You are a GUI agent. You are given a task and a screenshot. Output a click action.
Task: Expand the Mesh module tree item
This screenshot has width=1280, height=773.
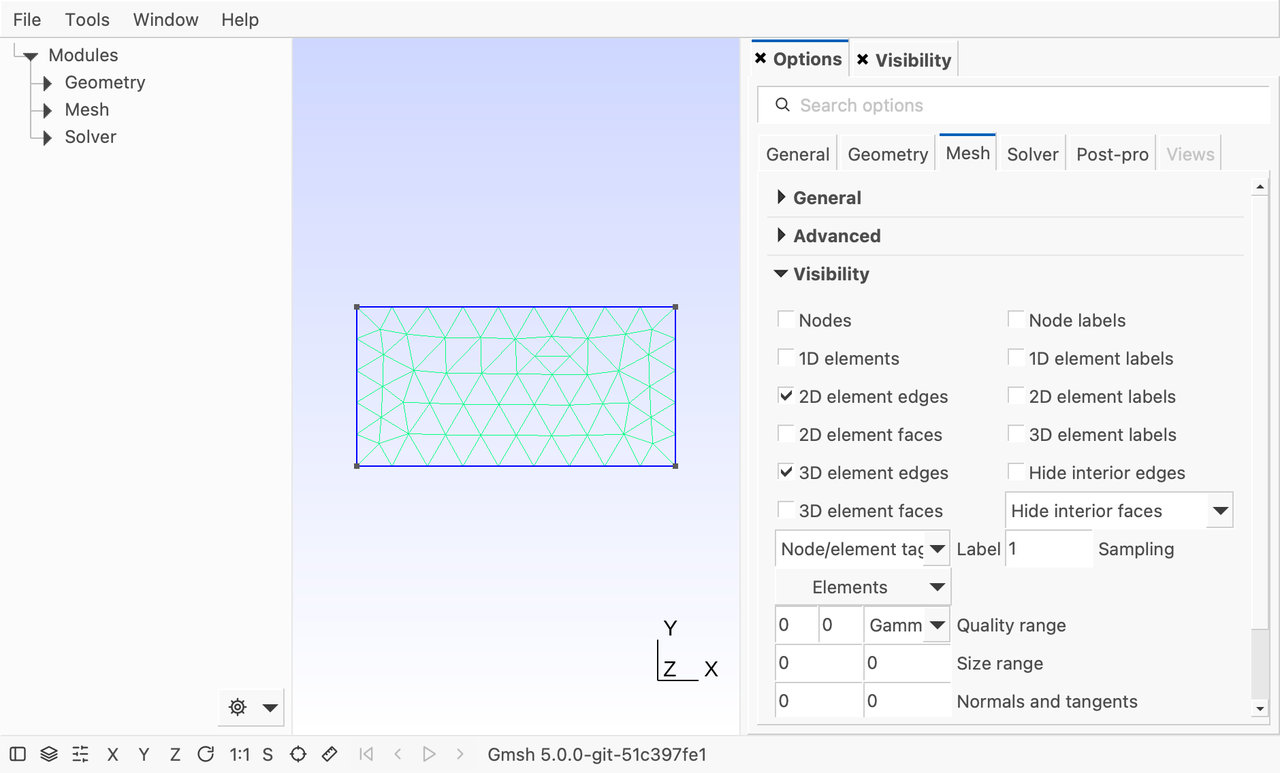tap(46, 110)
